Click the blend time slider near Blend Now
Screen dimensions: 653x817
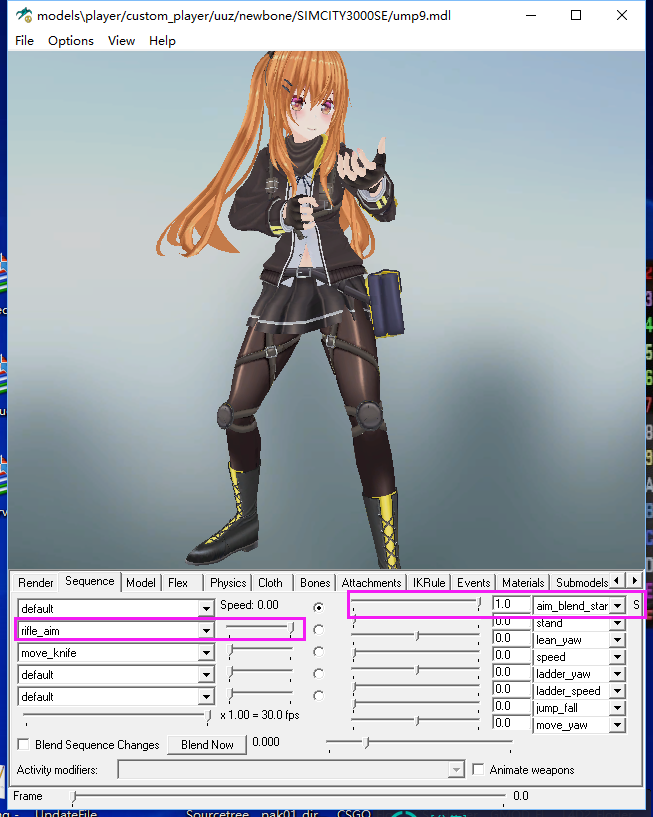pos(419,742)
